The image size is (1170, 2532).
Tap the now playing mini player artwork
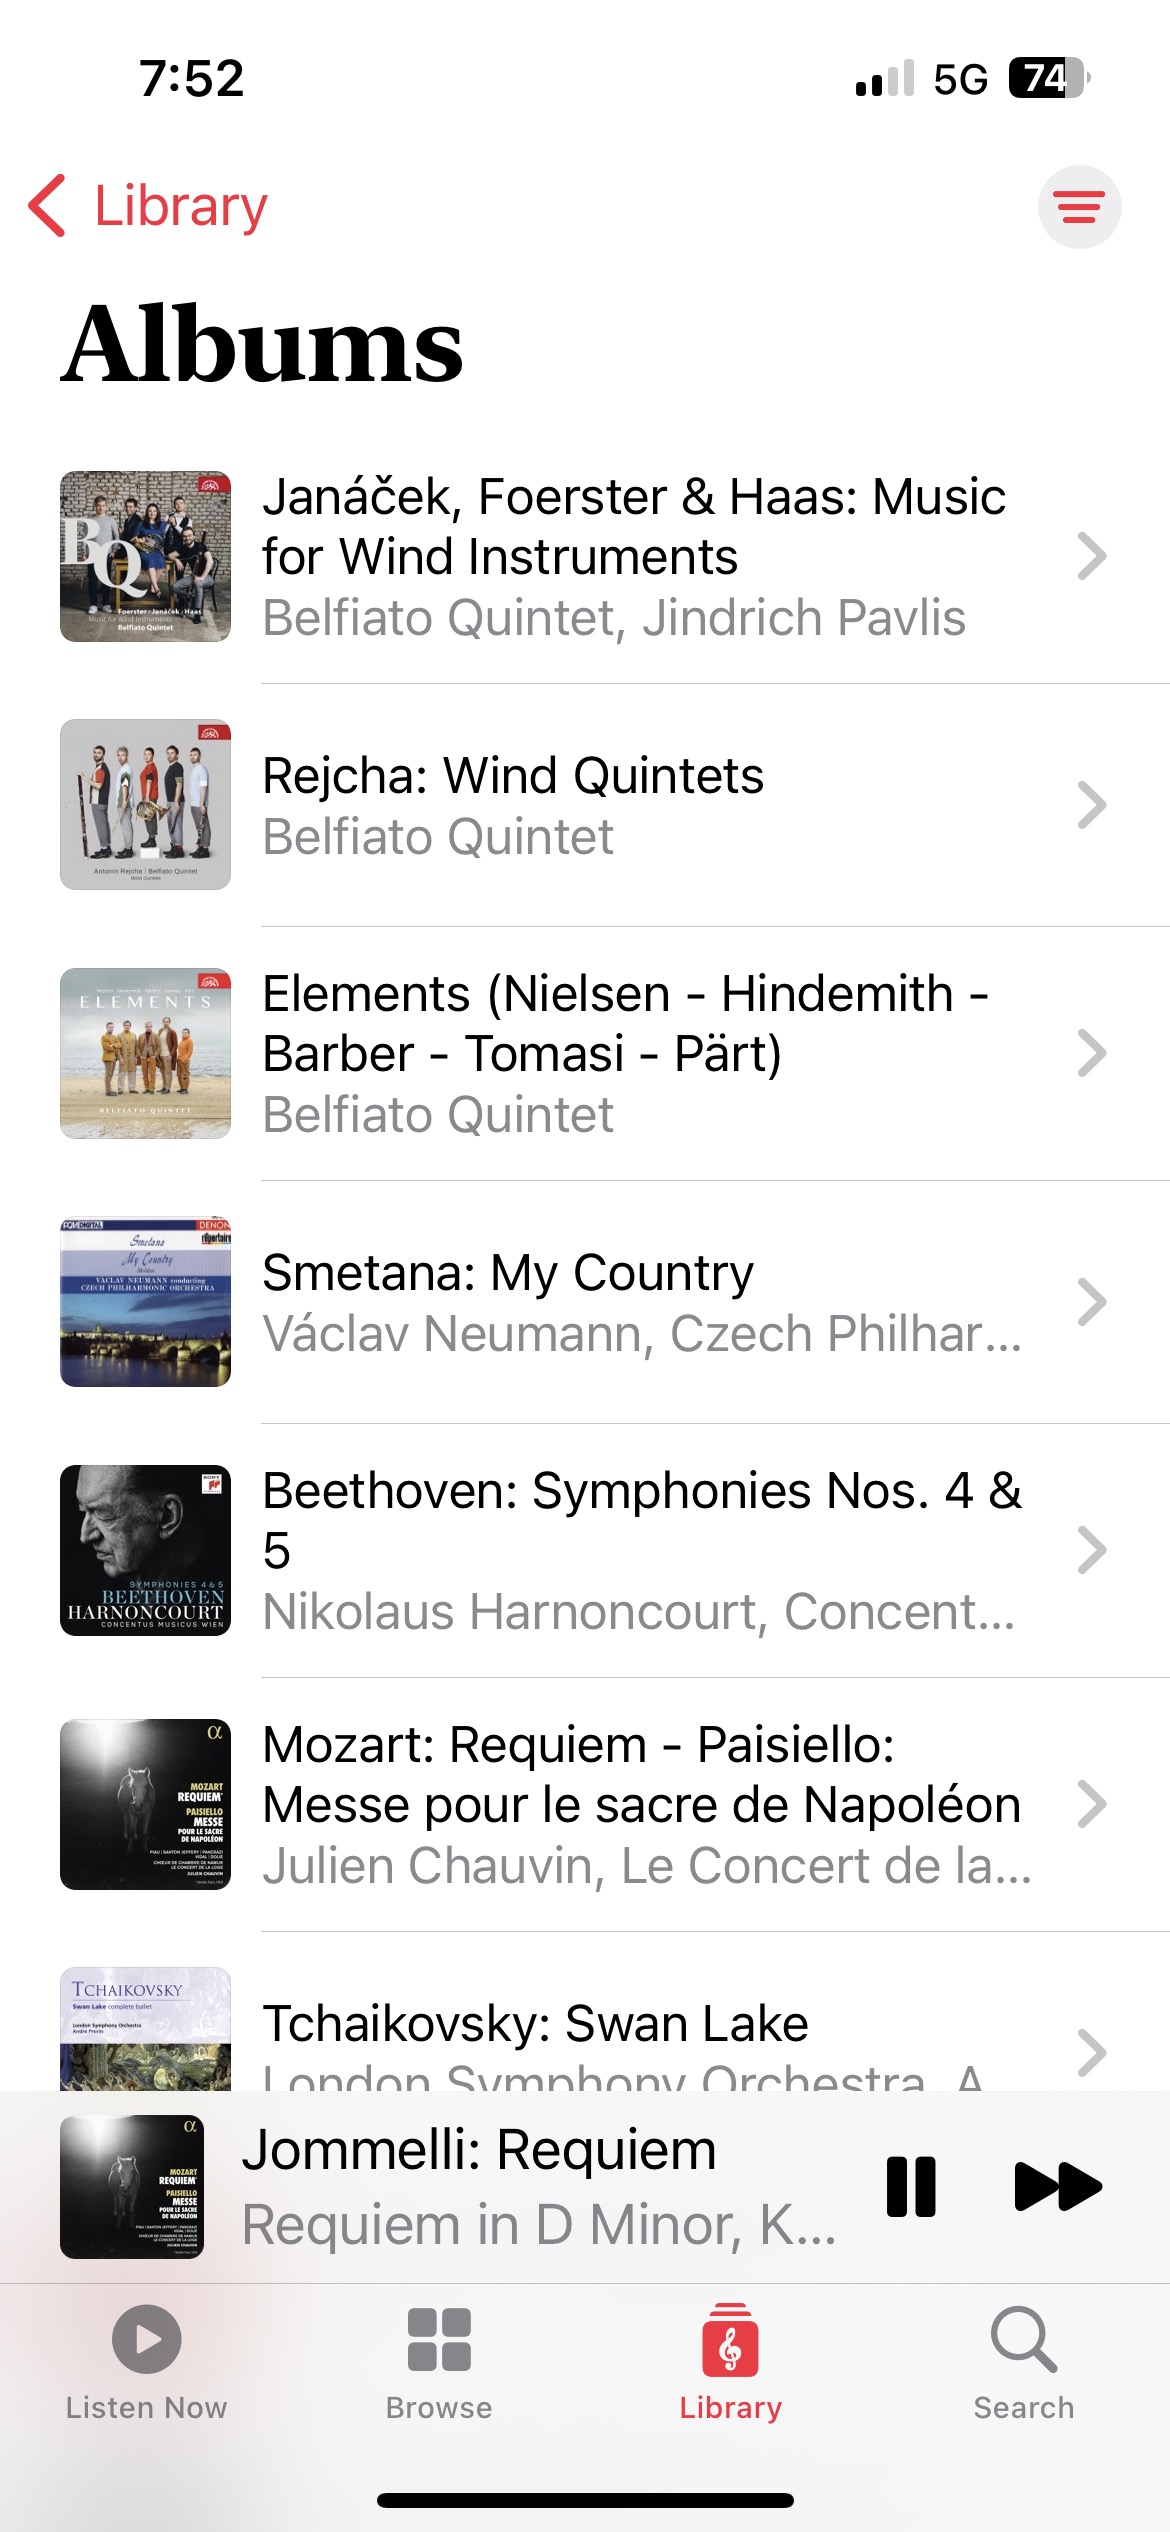coord(132,2187)
